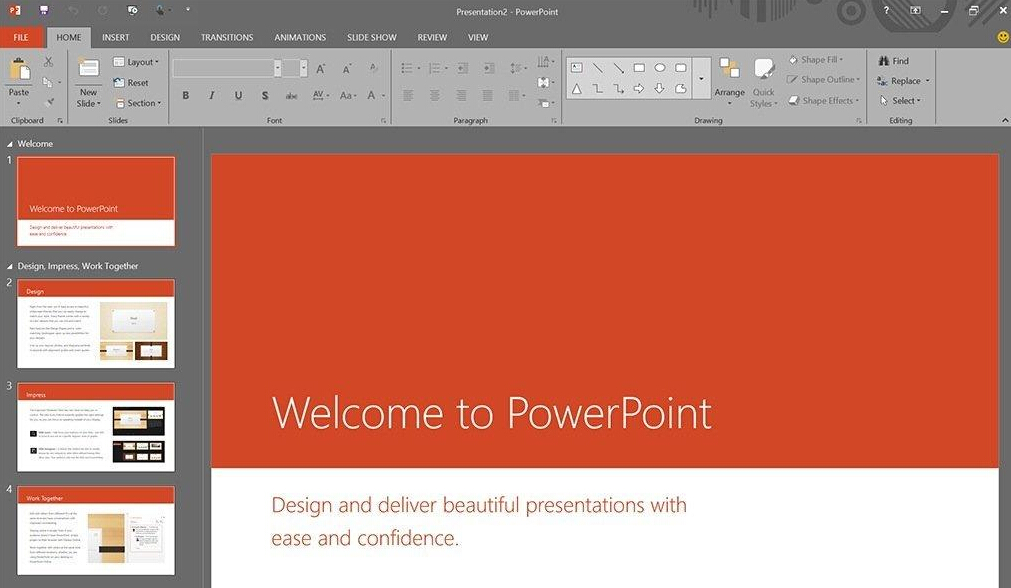Open the Shape Effects menu
This screenshot has height=588, width=1011.
coord(824,101)
